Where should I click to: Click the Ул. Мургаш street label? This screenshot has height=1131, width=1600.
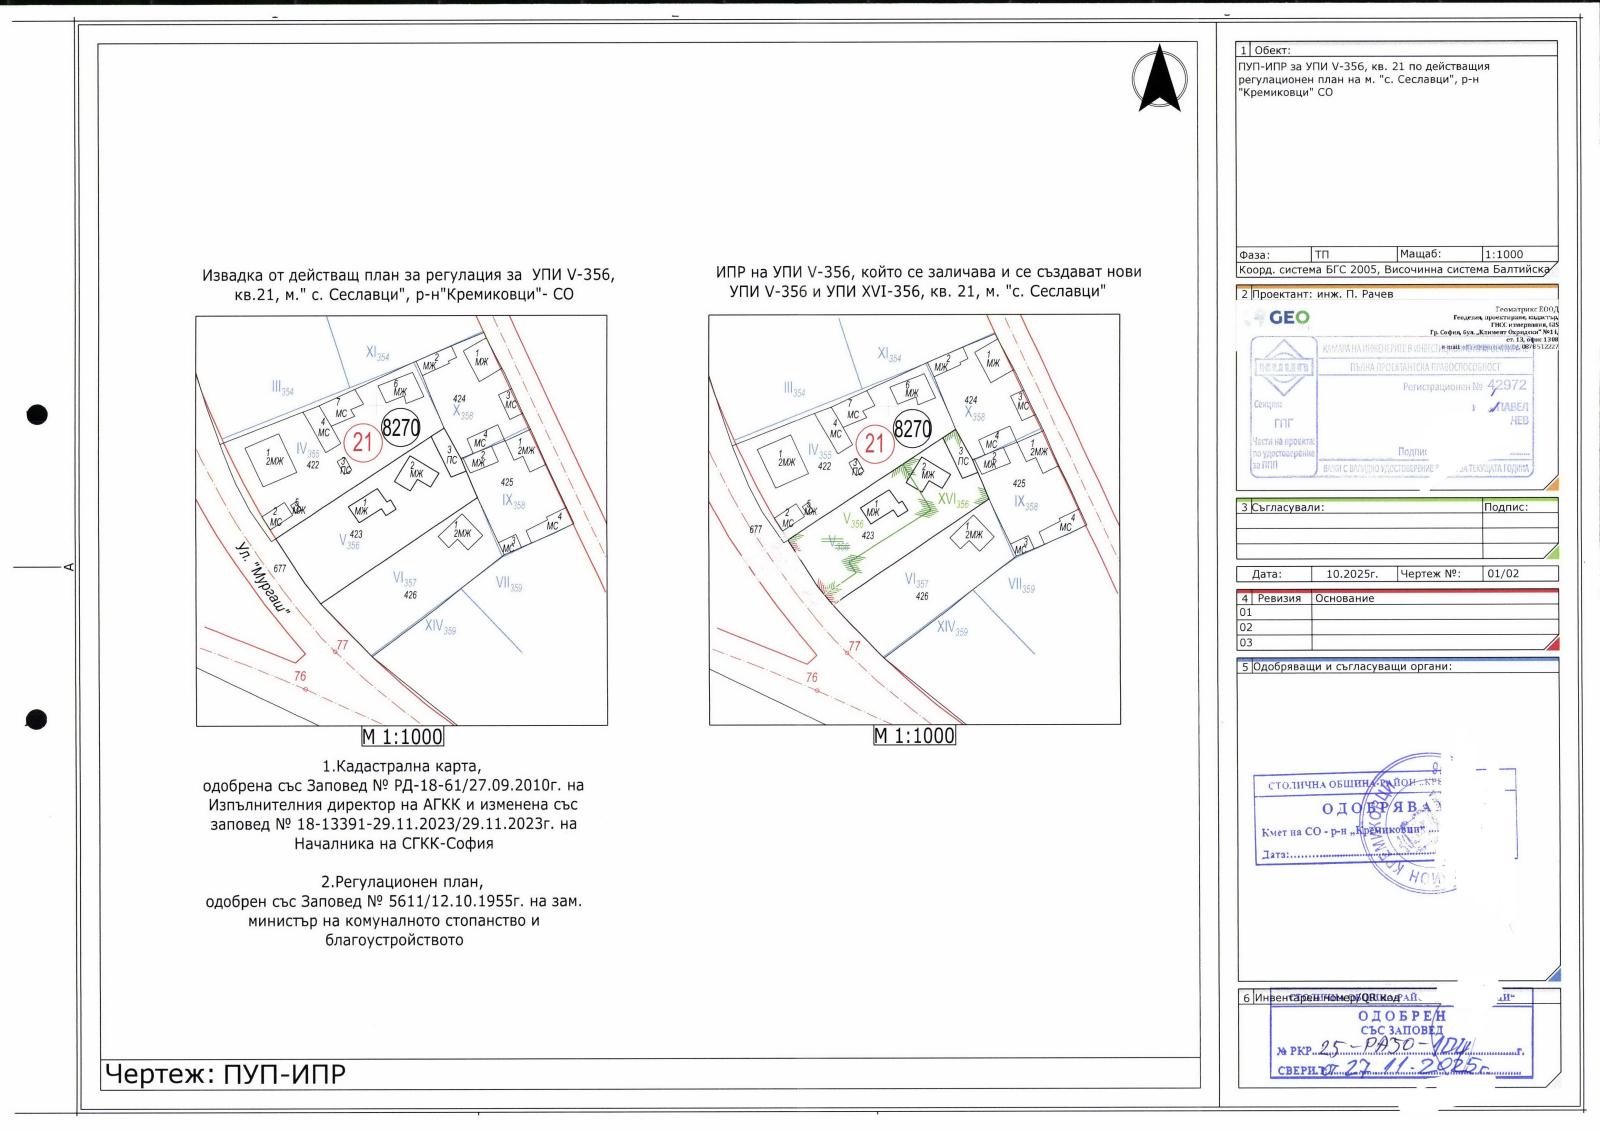(x=261, y=579)
